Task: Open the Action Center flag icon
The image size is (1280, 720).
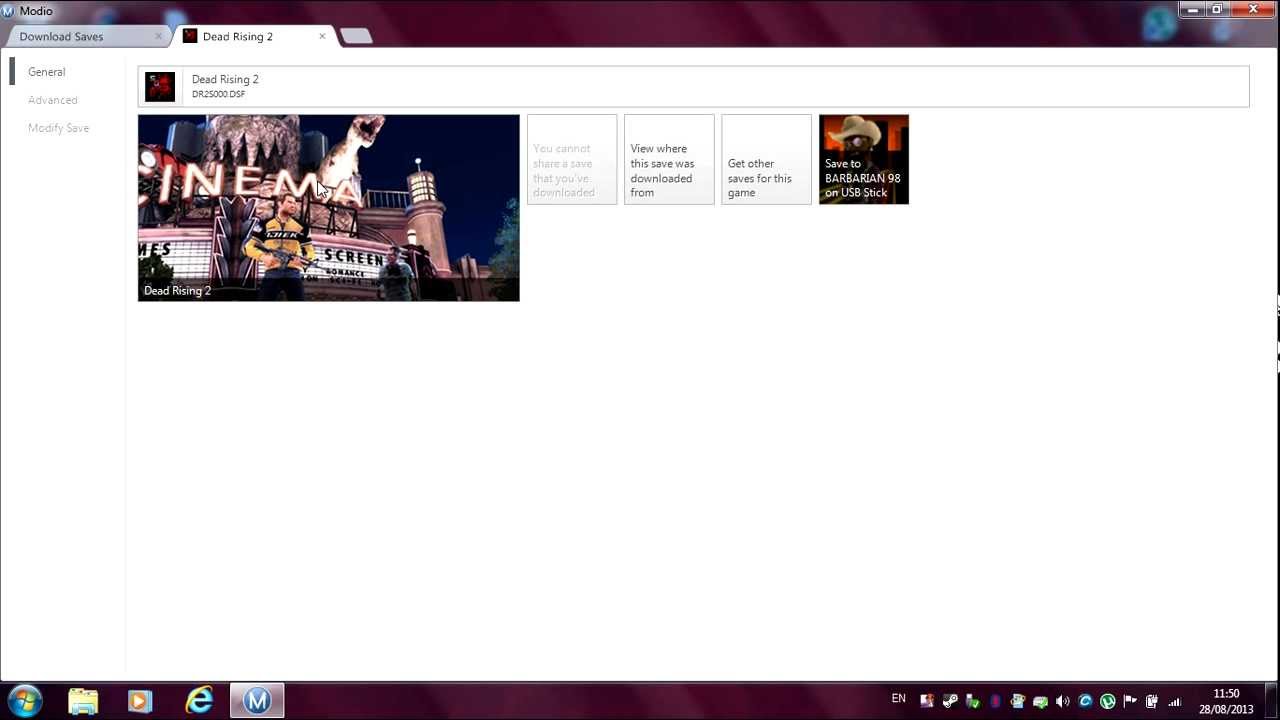Action: pos(1130,701)
